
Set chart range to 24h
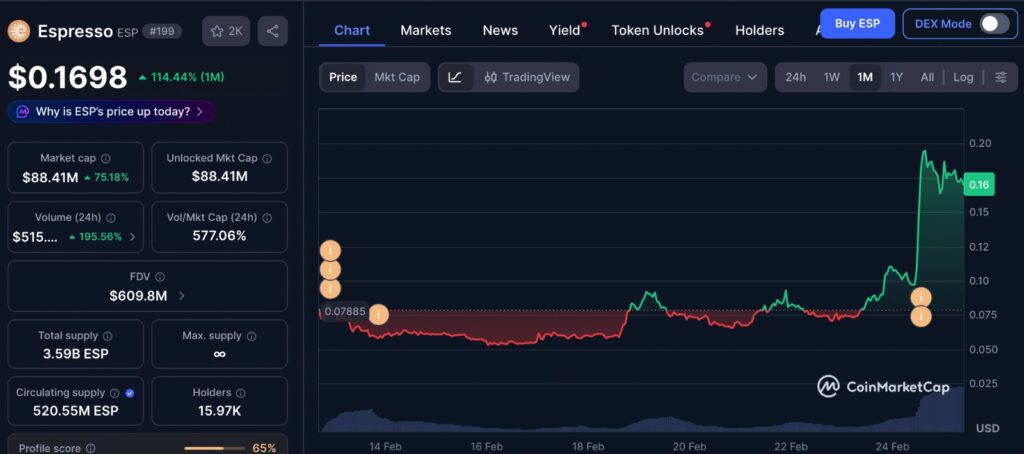[x=795, y=77]
